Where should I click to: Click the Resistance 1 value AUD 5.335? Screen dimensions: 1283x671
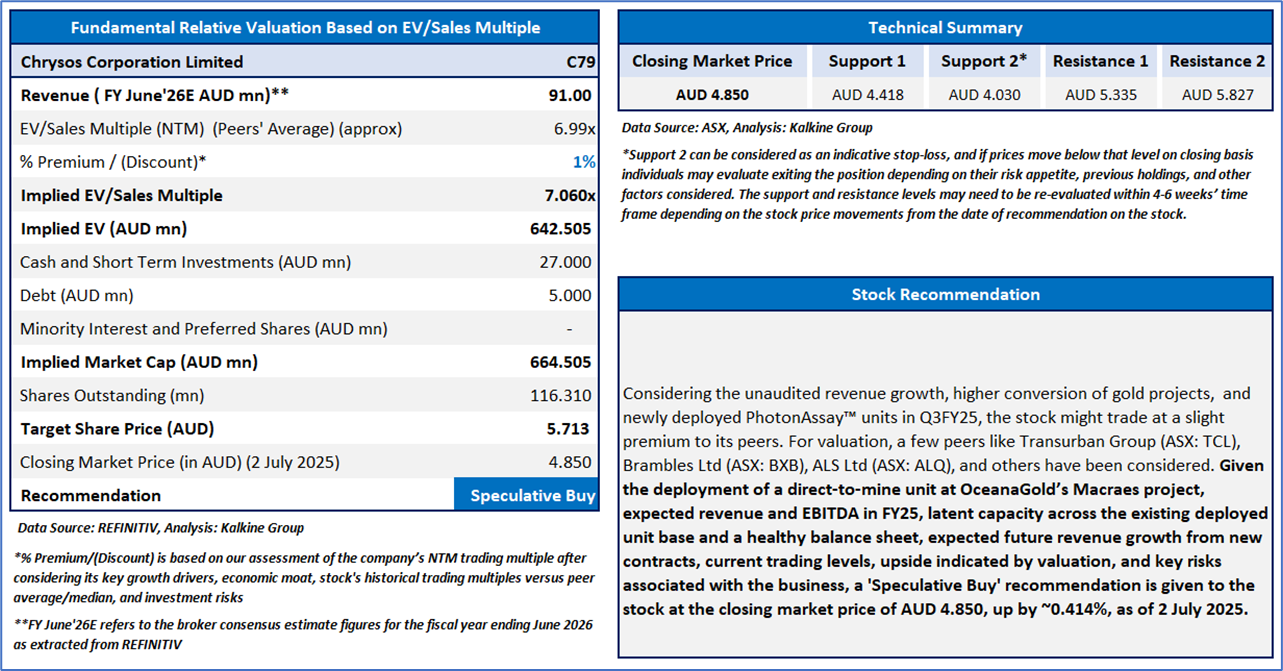1100,95
